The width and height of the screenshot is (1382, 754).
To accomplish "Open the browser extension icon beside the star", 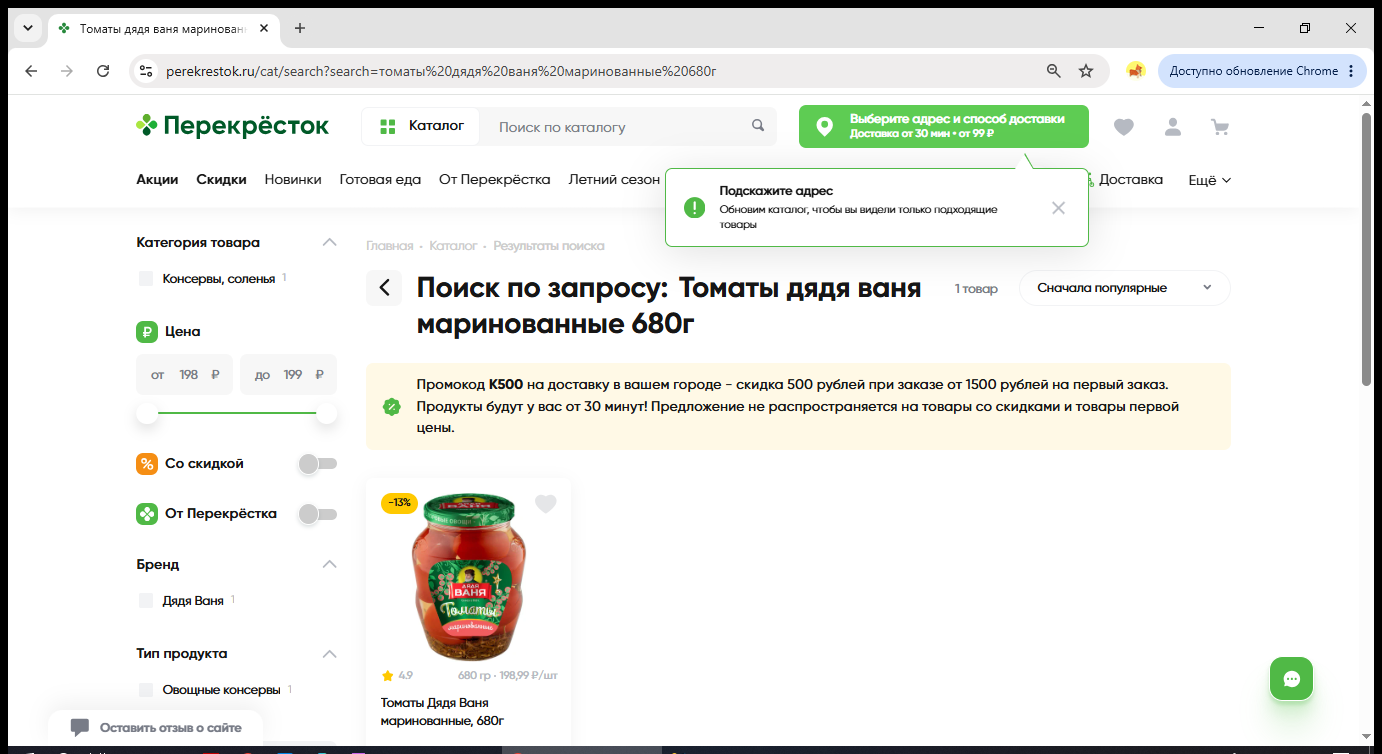I will coord(1135,71).
